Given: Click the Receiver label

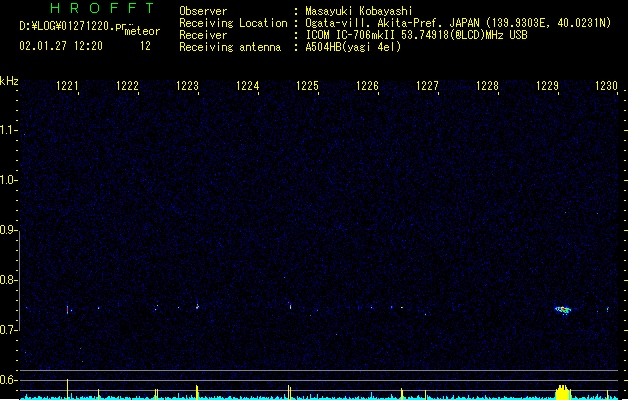Looking at the screenshot, I should point(203,35).
